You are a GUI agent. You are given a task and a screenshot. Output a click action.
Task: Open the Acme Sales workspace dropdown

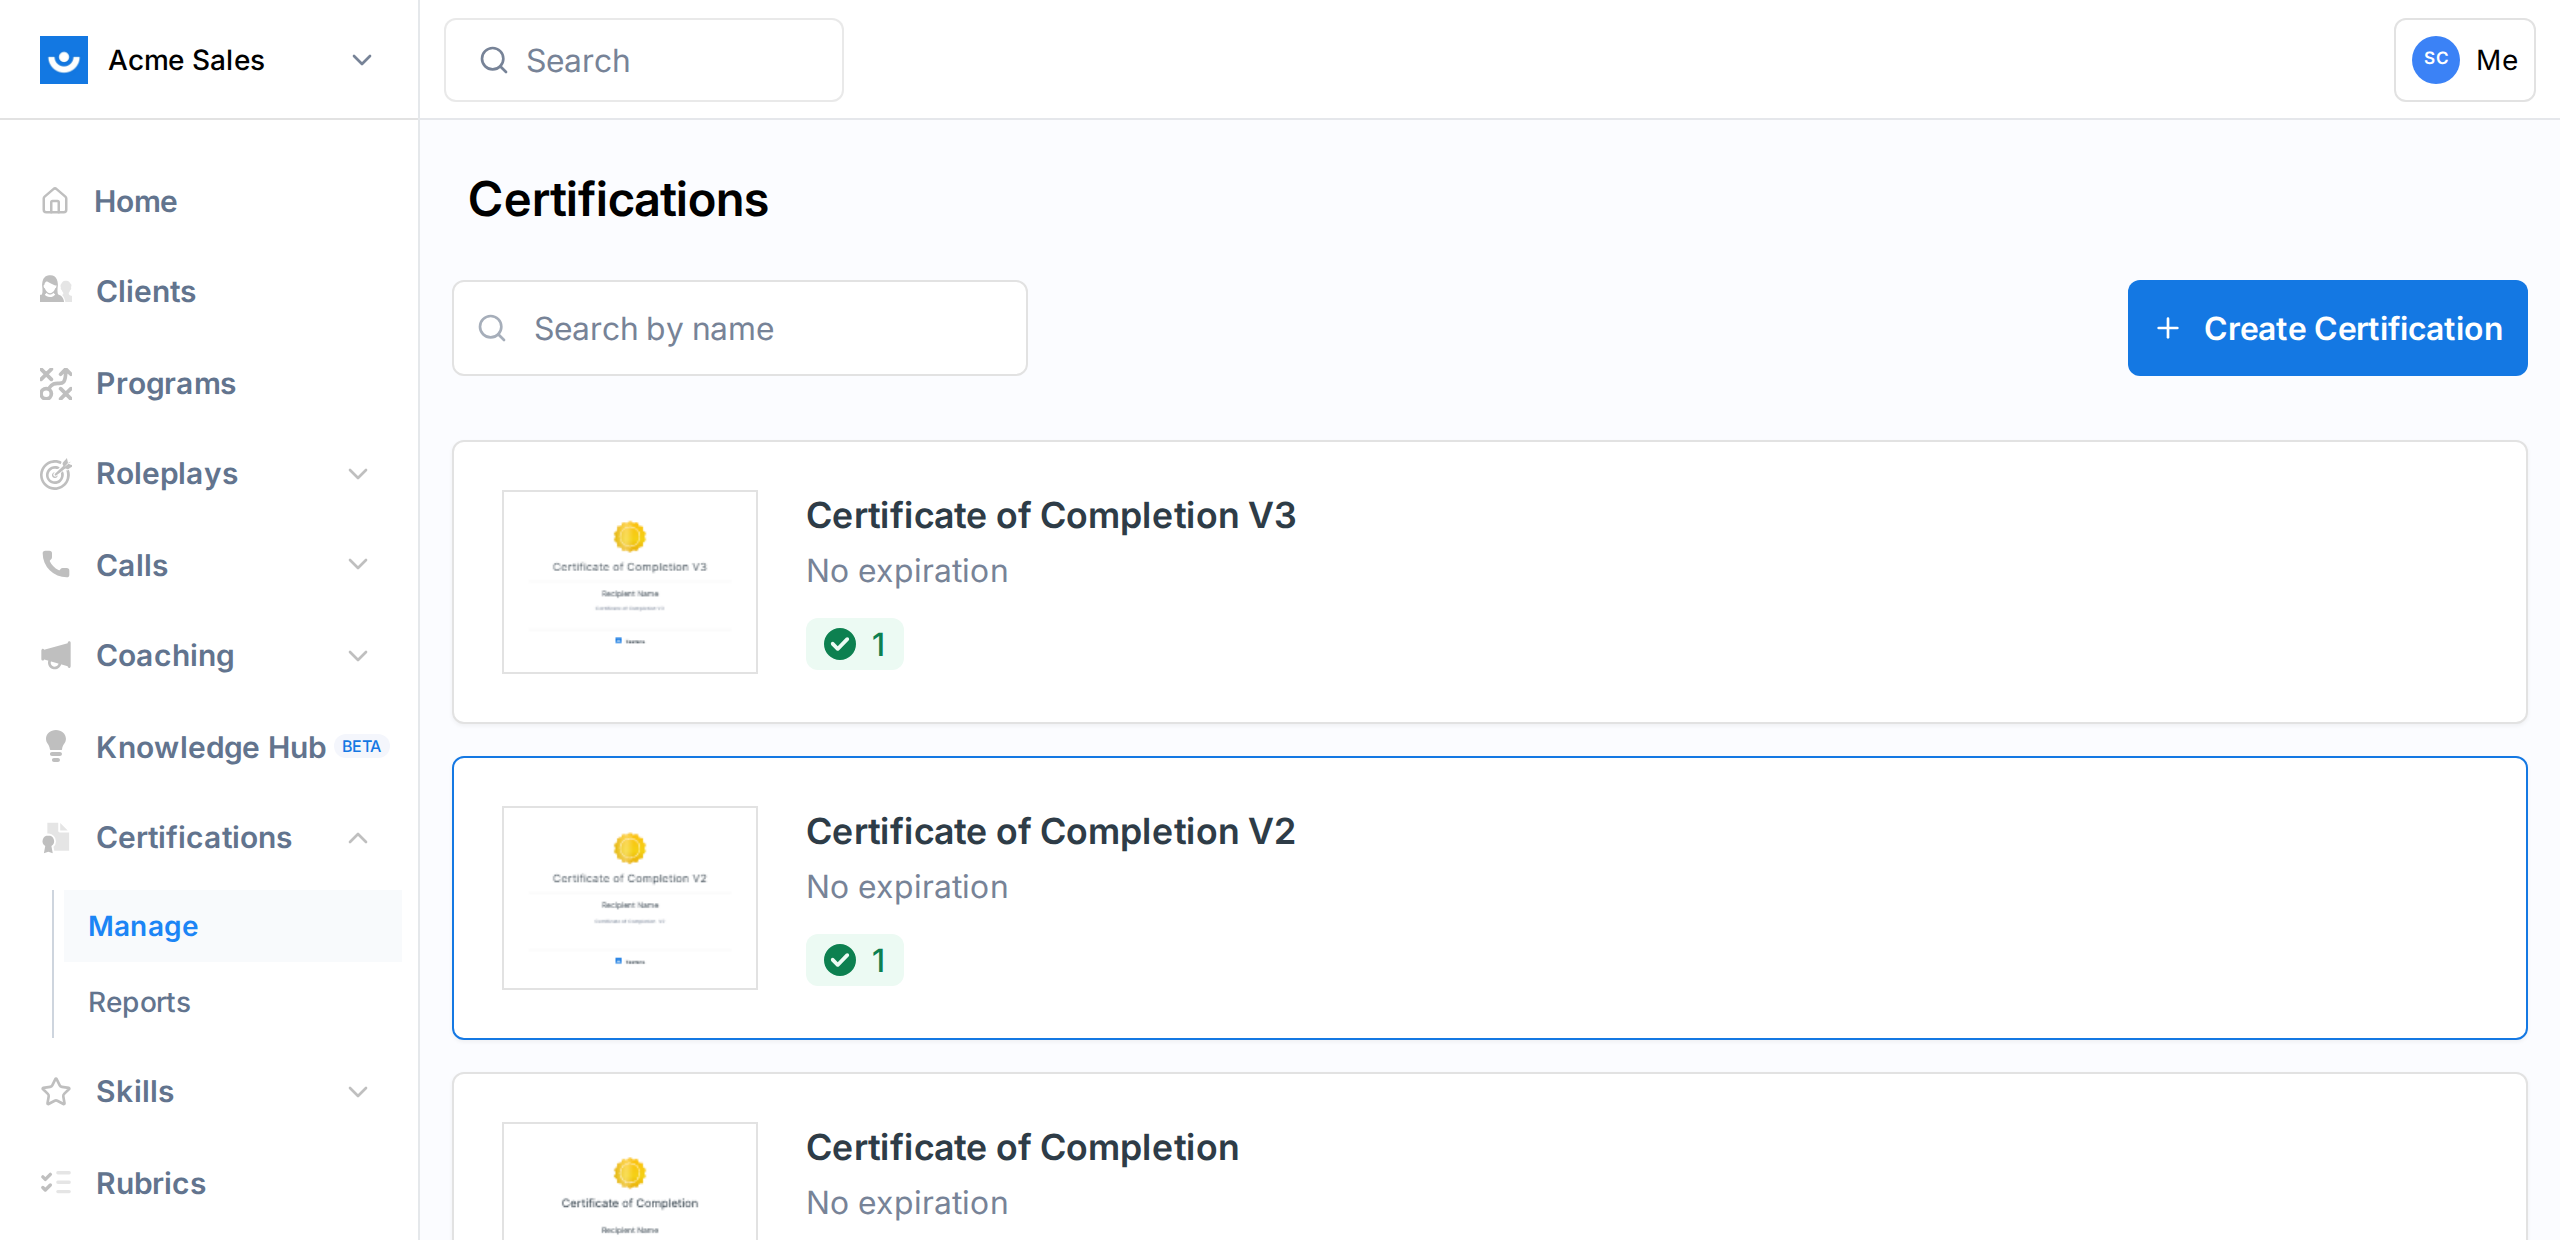361,60
